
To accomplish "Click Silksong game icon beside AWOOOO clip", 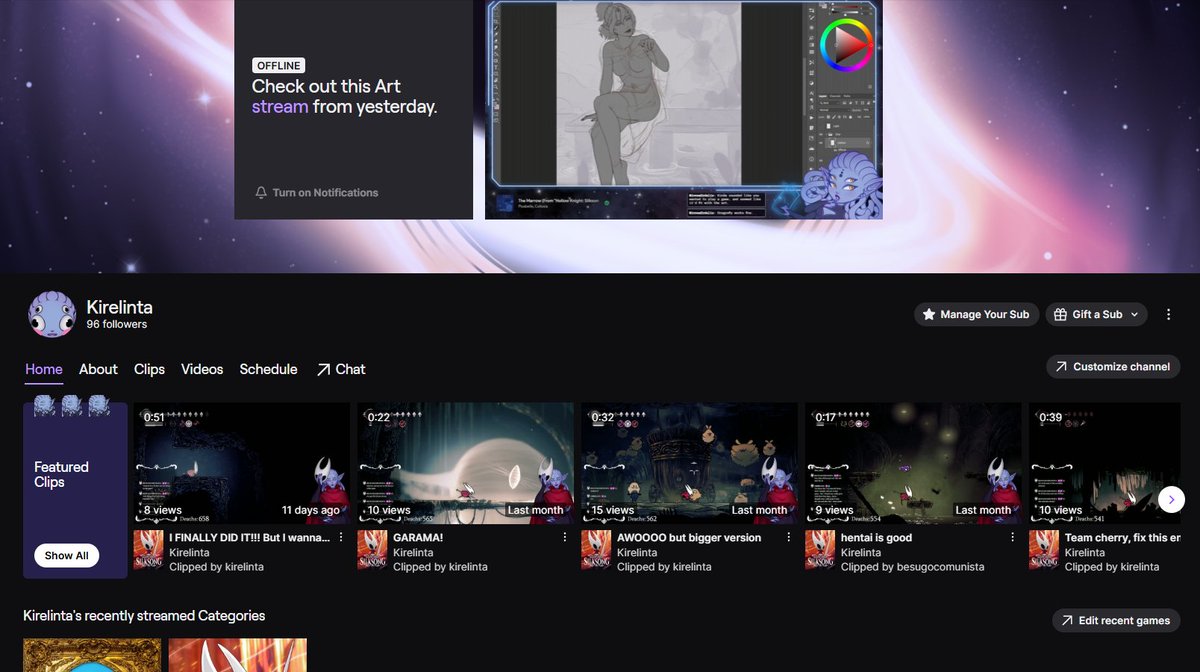I will pos(596,551).
